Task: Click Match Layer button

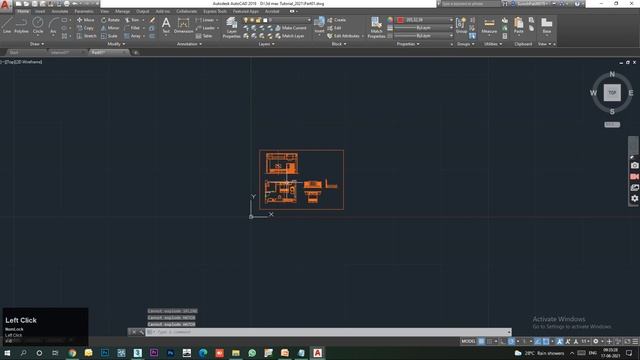Action: click(290, 36)
